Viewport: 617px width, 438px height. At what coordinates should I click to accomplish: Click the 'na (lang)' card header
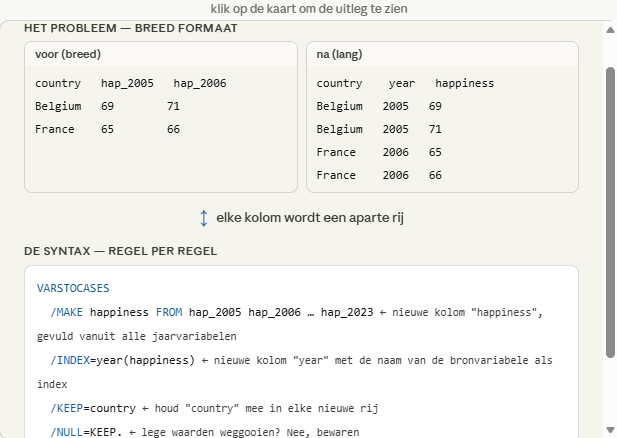(x=442, y=54)
